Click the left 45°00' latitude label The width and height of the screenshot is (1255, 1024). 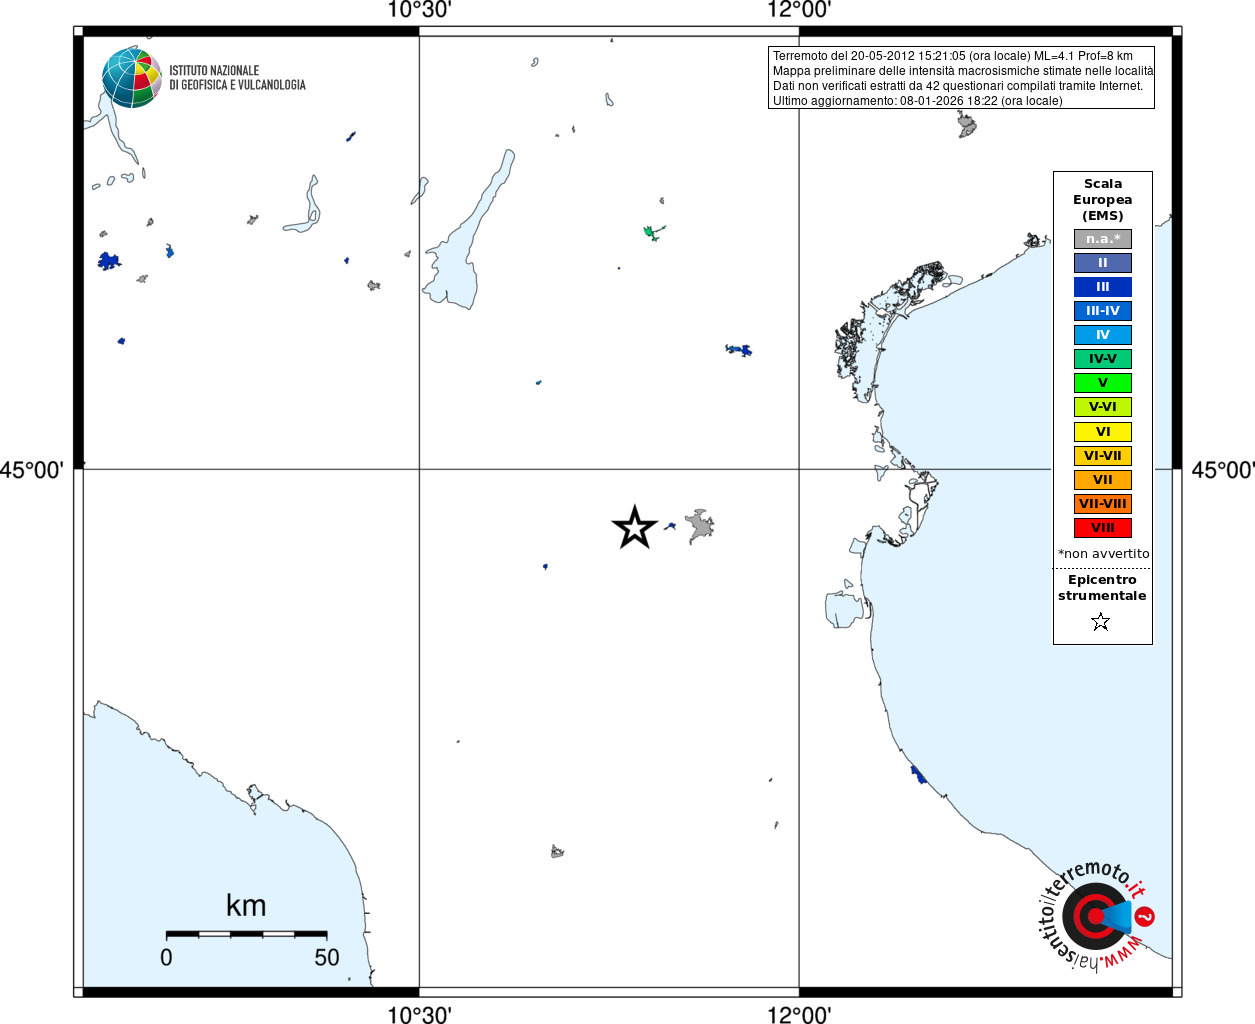click(32, 470)
